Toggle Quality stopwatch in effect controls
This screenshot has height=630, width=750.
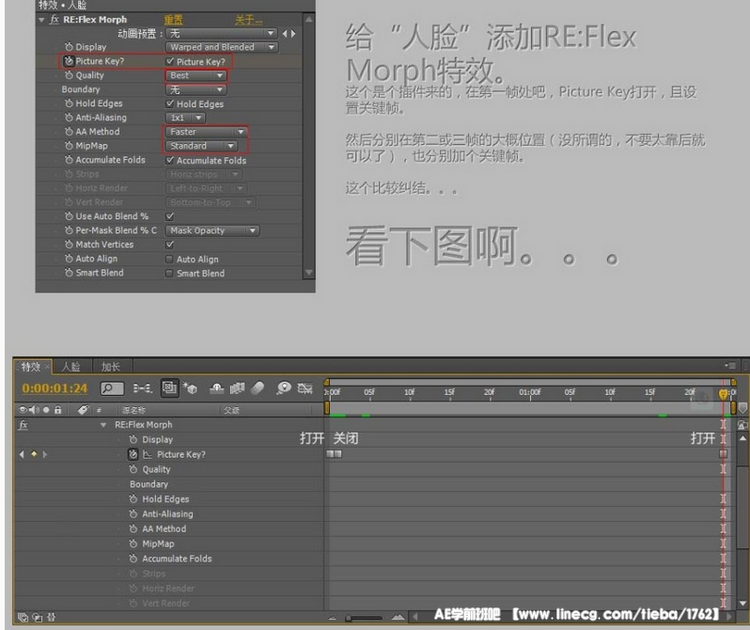68,75
